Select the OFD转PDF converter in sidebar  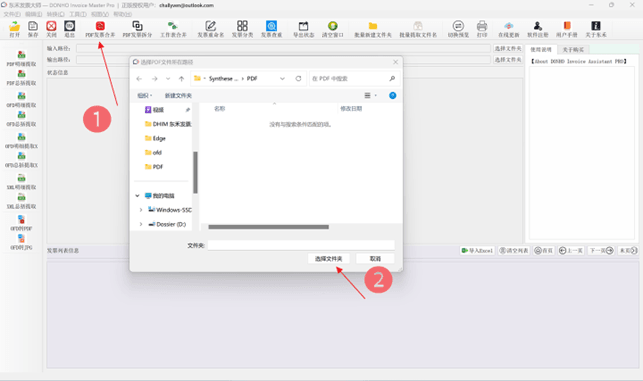point(21,223)
